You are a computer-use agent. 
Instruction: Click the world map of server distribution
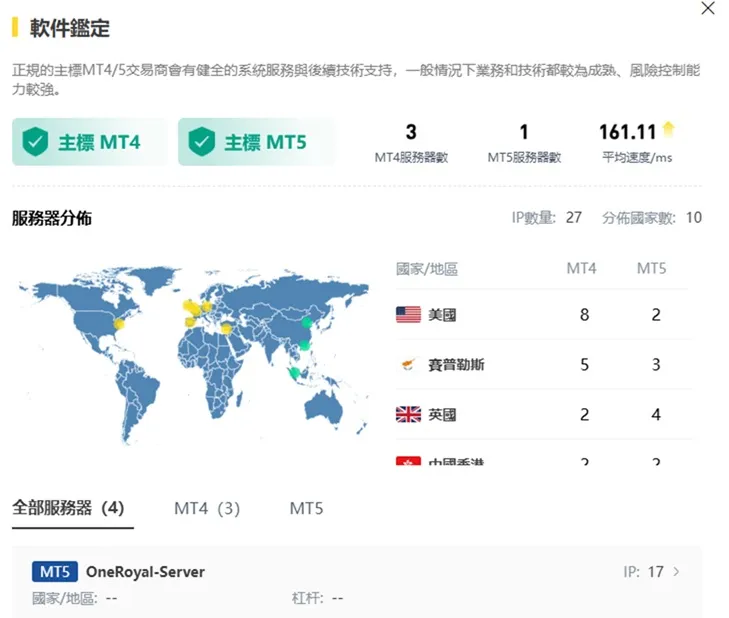(x=193, y=356)
